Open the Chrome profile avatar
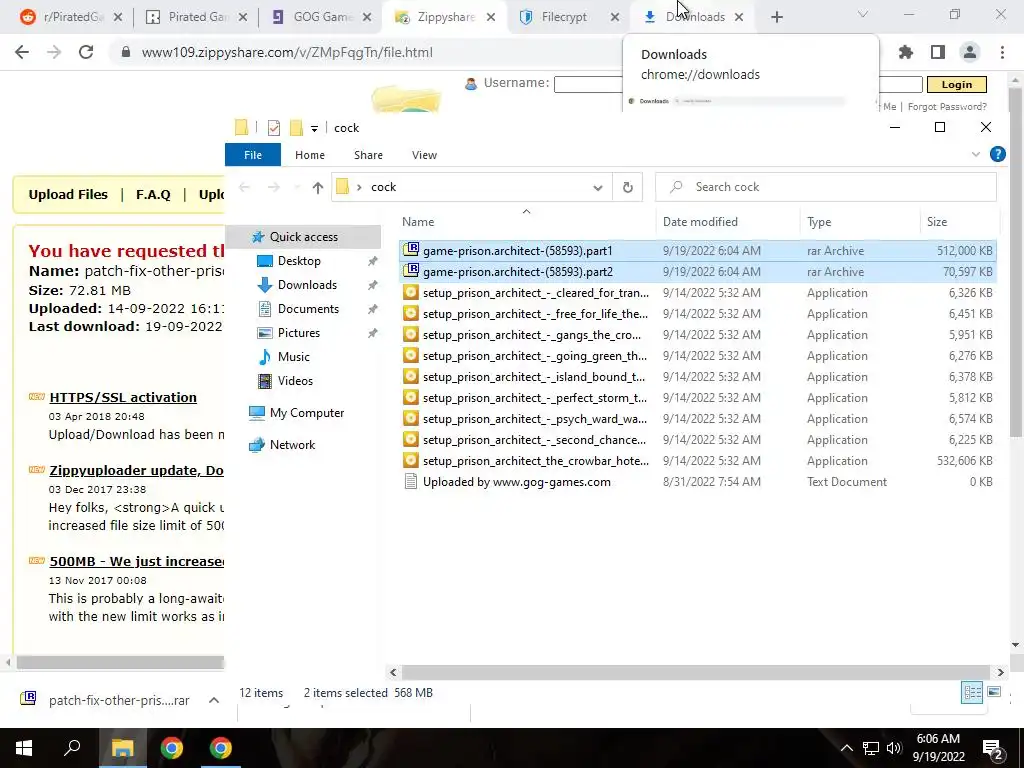The width and height of the screenshot is (1024, 768). (970, 52)
